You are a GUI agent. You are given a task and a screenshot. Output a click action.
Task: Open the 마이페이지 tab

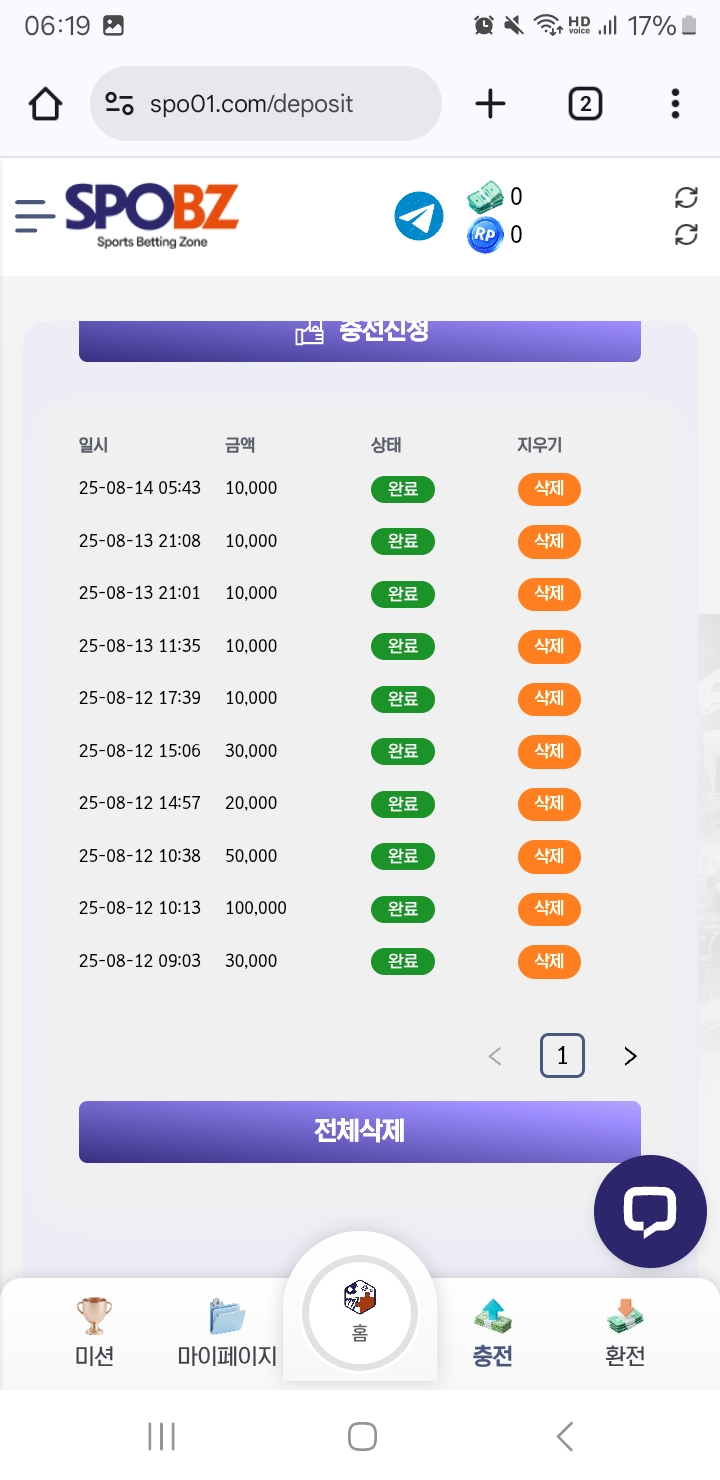227,1332
